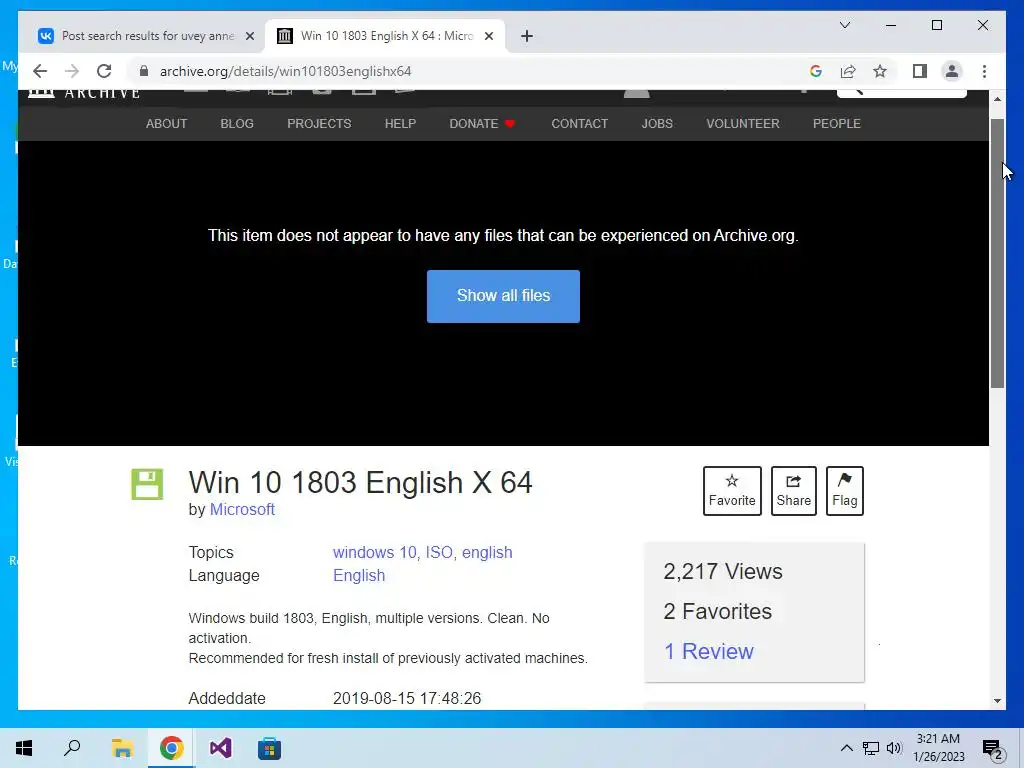Image resolution: width=1024 pixels, height=768 pixels.
Task: Share this archive item
Action: pos(793,490)
